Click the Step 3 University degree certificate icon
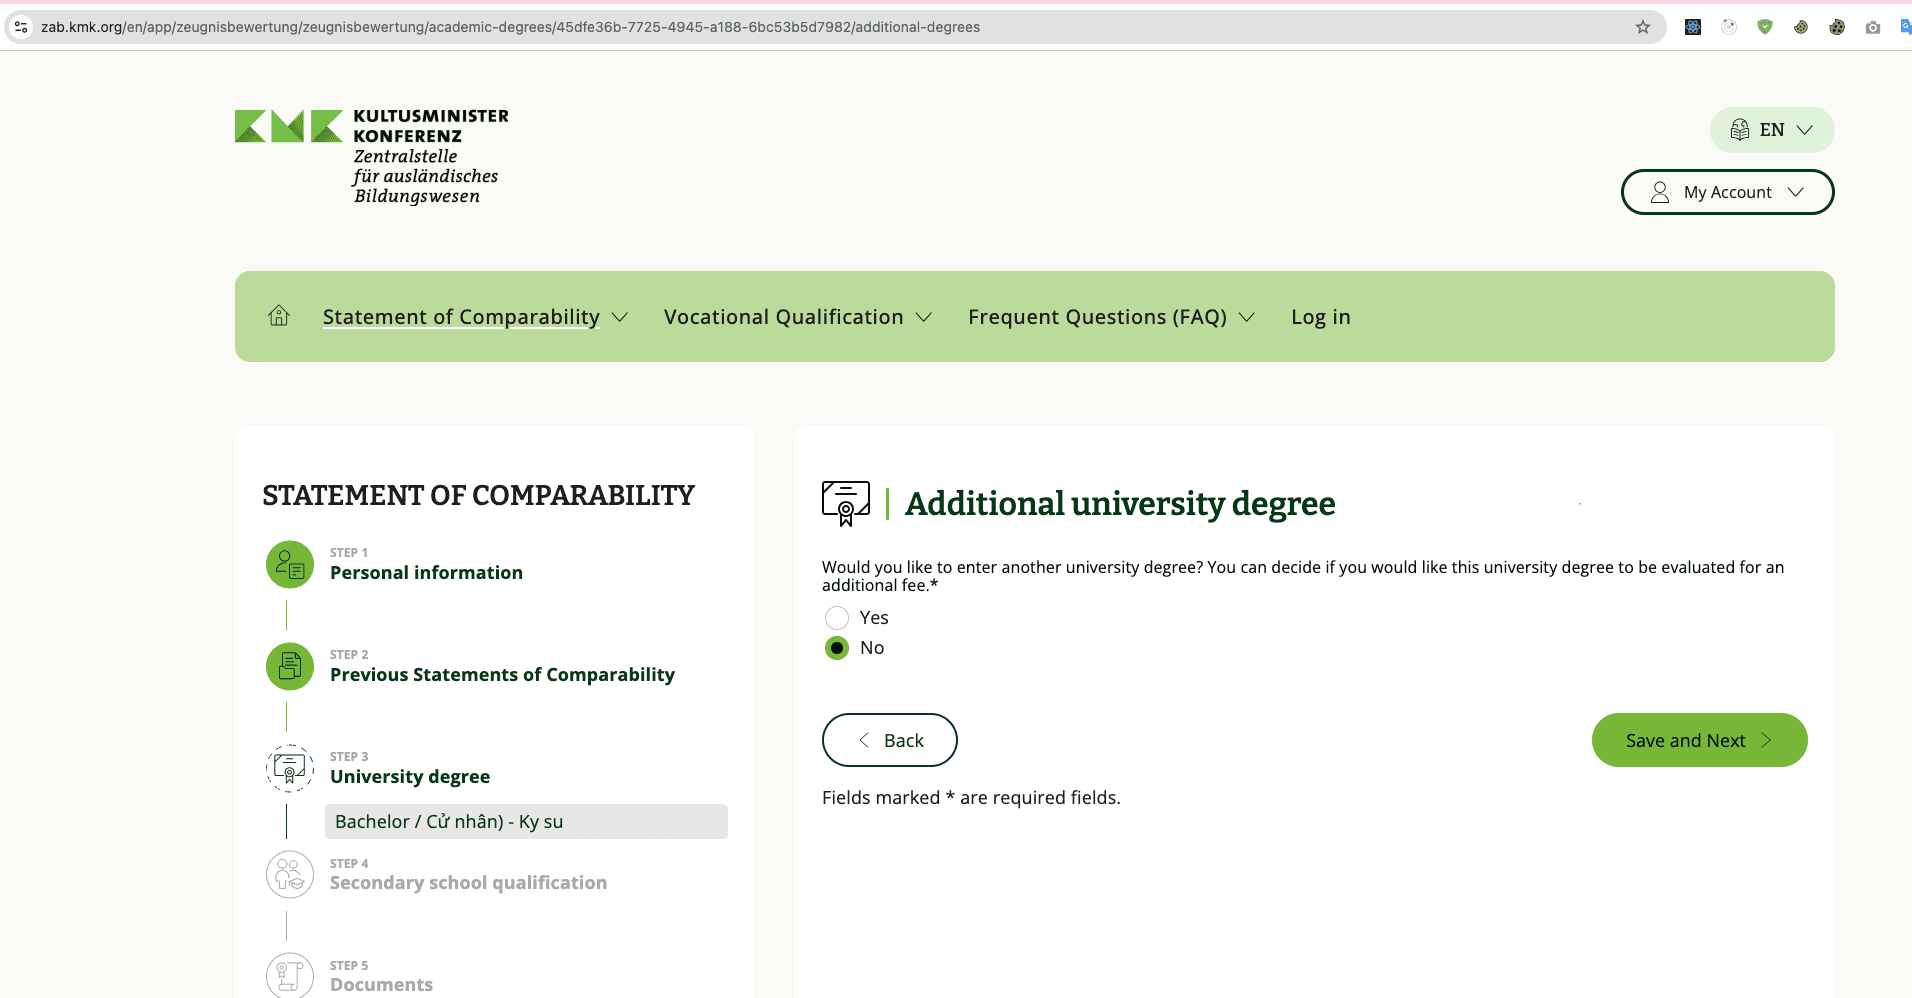 click(x=288, y=768)
